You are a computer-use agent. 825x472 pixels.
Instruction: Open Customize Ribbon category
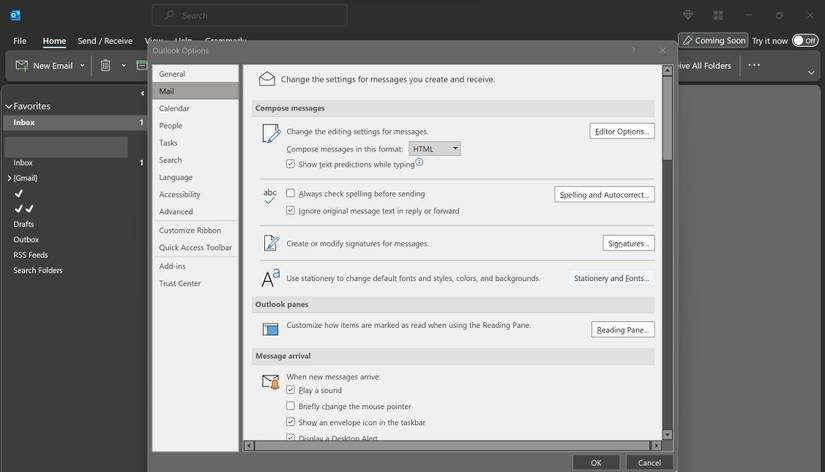point(195,230)
